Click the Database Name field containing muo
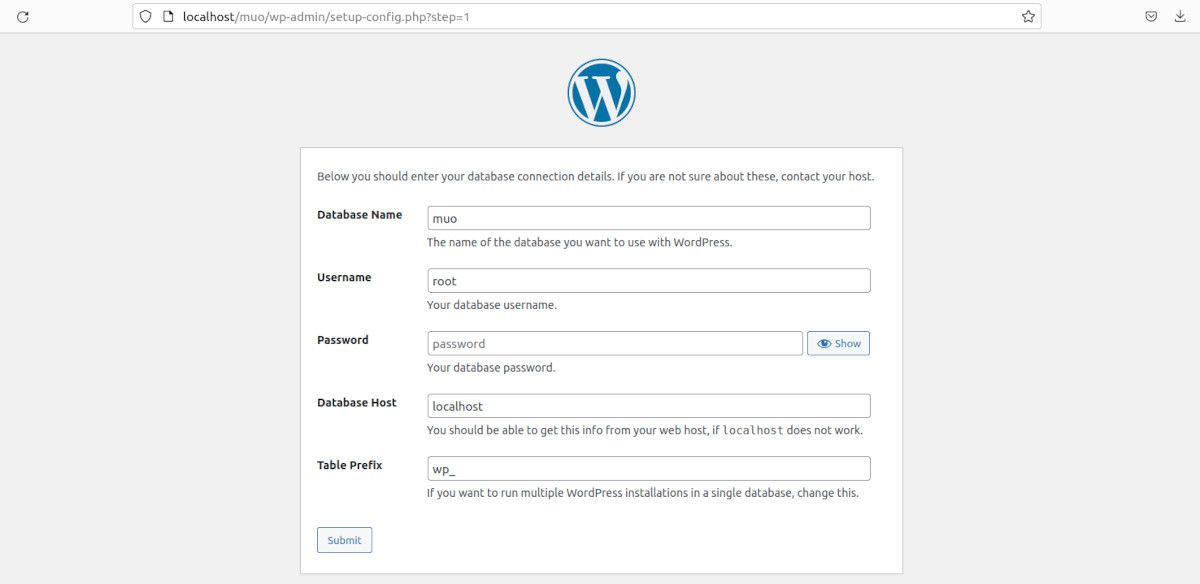 pyautogui.click(x=648, y=218)
